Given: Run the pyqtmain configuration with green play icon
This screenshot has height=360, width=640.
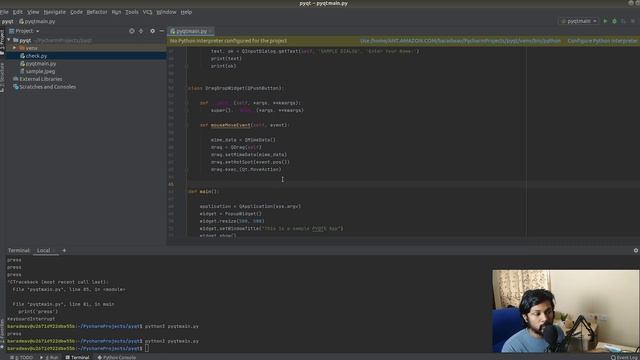Looking at the screenshot, I should (605, 21).
